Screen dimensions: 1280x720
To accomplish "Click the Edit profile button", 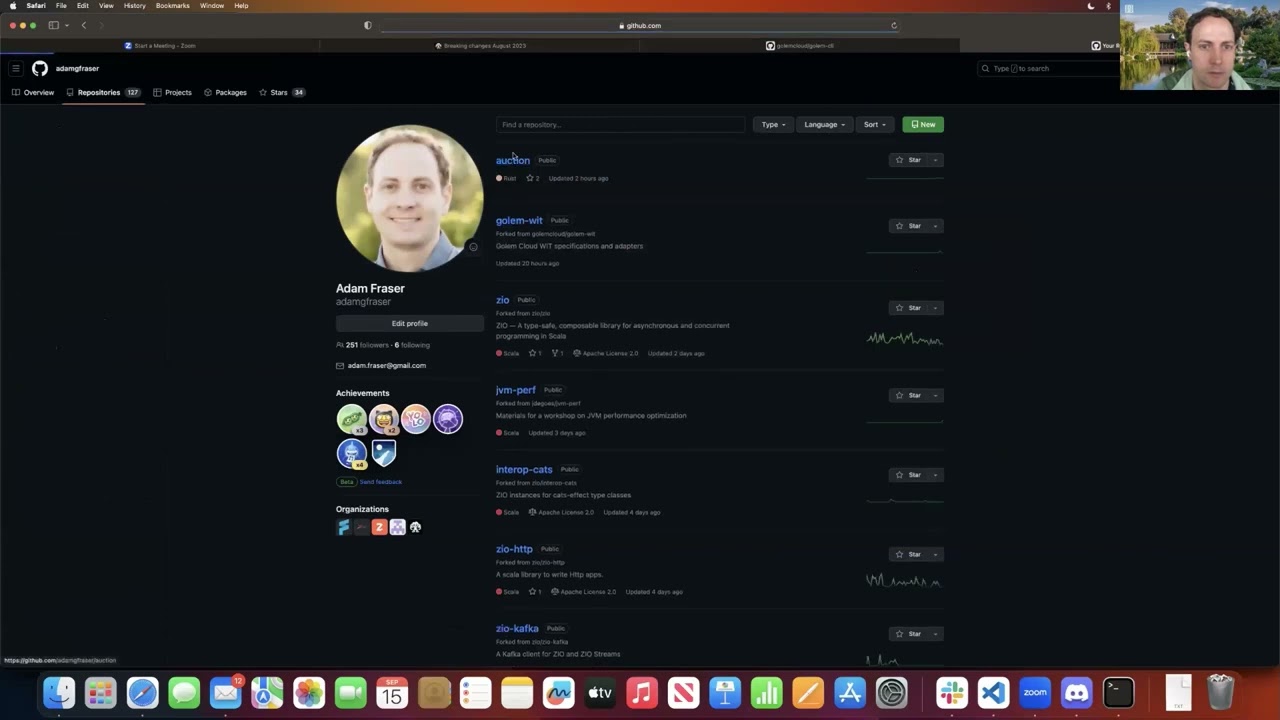I will pos(410,324).
